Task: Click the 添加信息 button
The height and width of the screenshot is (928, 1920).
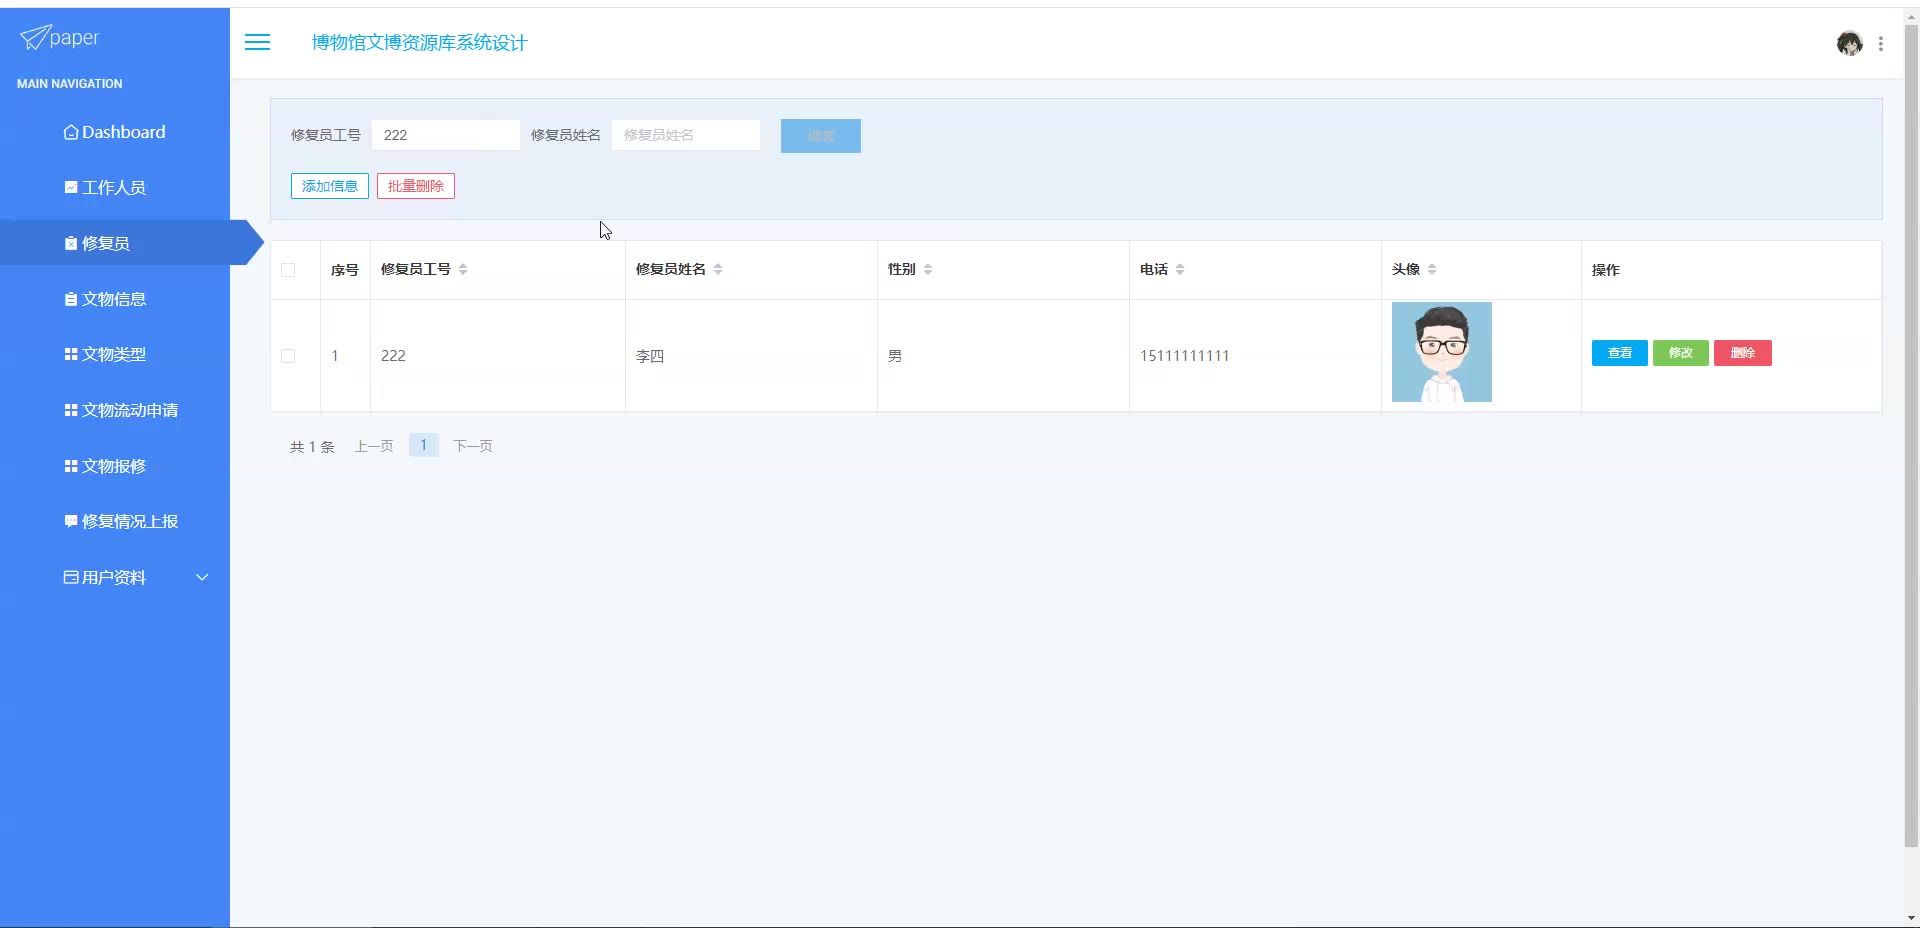Action: [x=330, y=186]
